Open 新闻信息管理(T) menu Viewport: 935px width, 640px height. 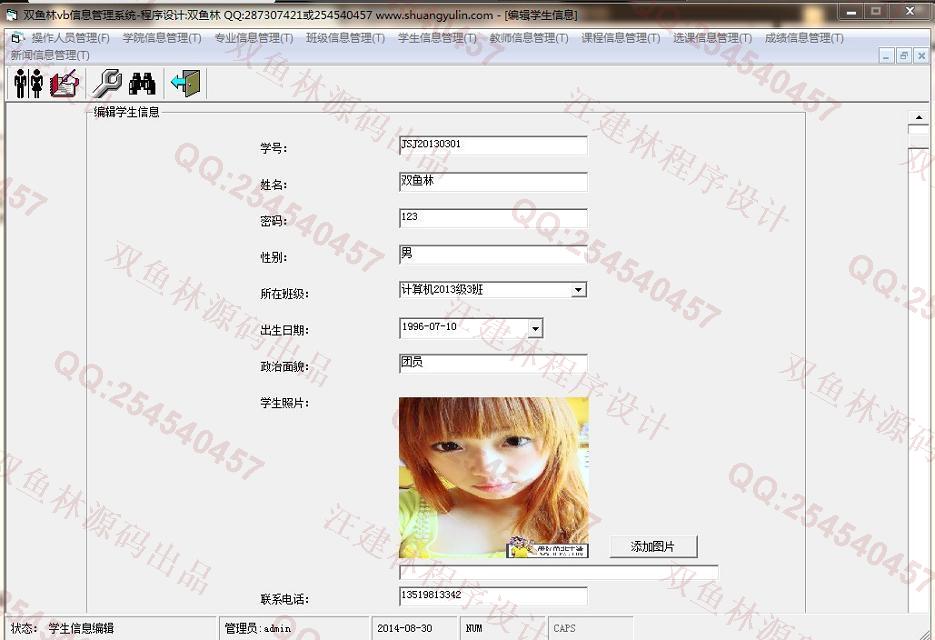coord(50,55)
